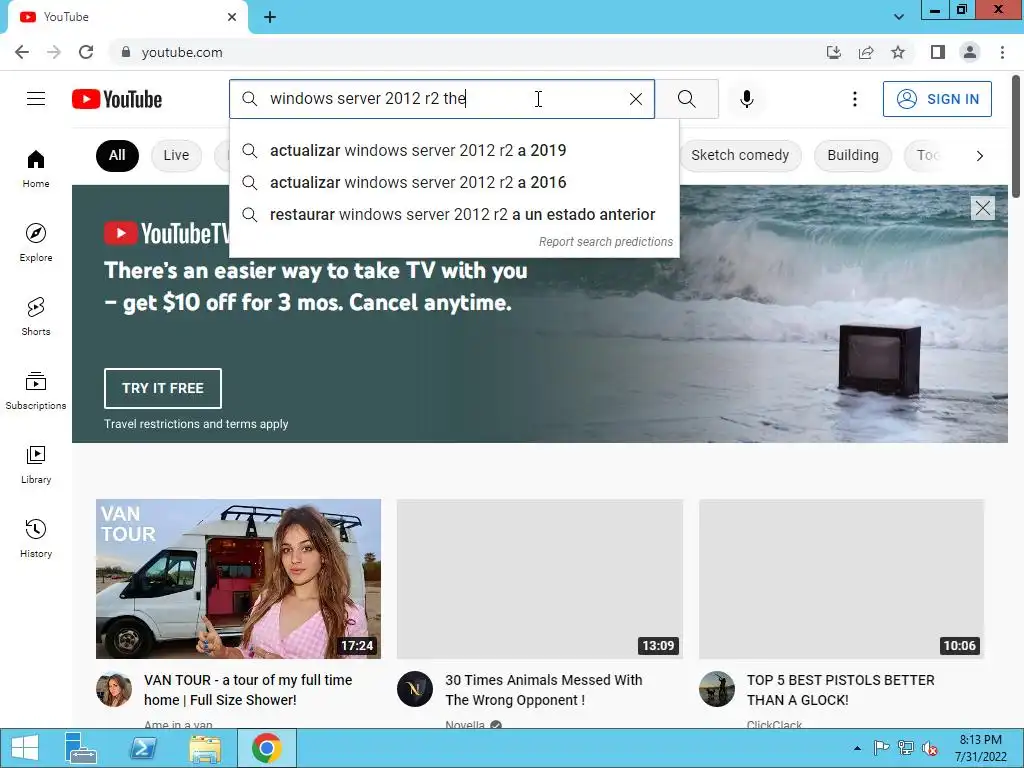Open a new tab with plus button

pos(270,17)
